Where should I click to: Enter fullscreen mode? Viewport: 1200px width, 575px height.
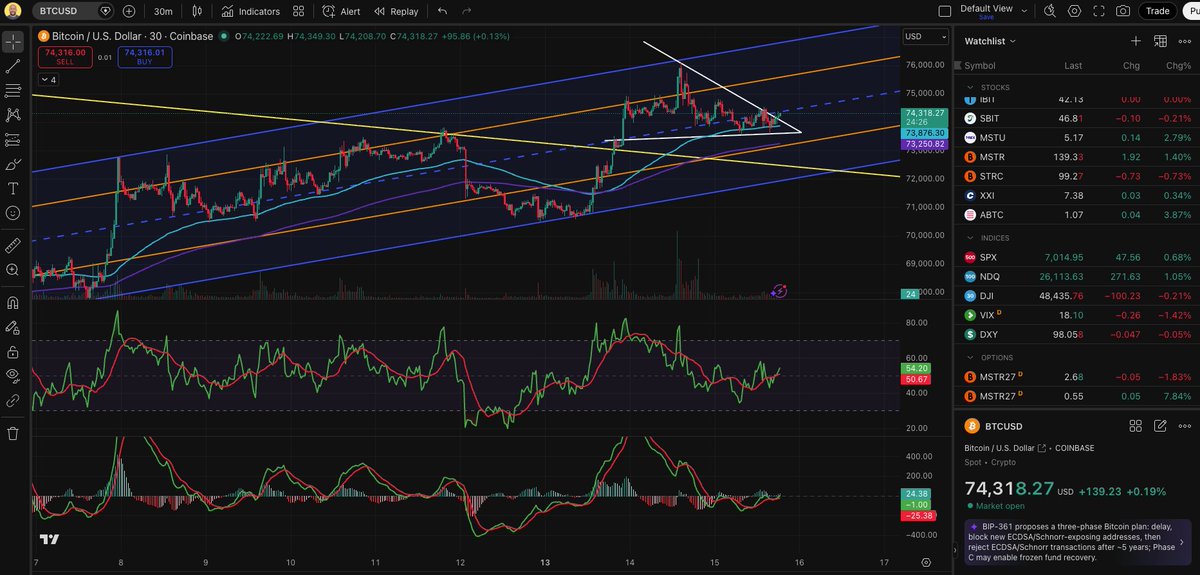pyautogui.click(x=1098, y=11)
